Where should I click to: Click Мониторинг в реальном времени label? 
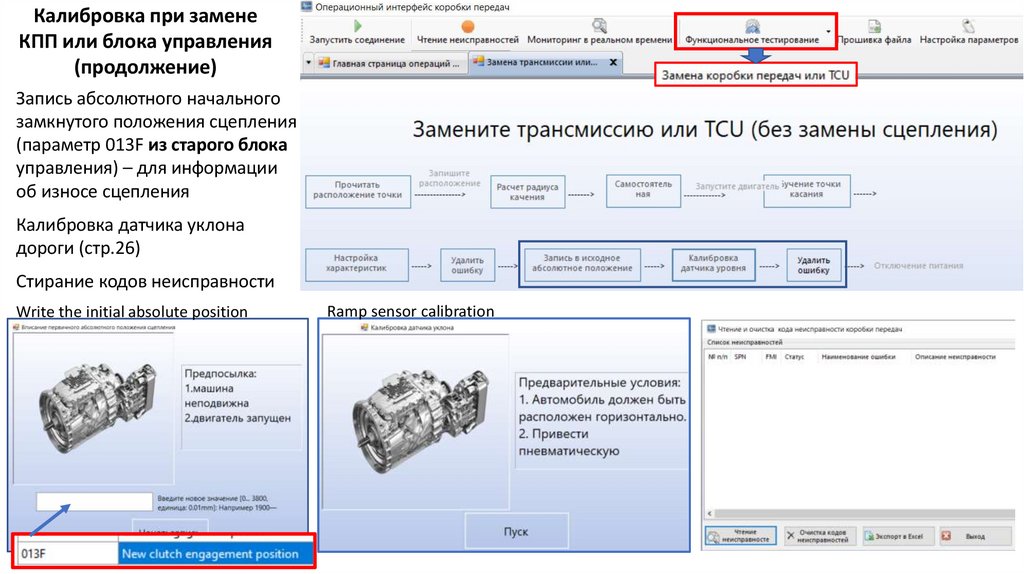600,40
